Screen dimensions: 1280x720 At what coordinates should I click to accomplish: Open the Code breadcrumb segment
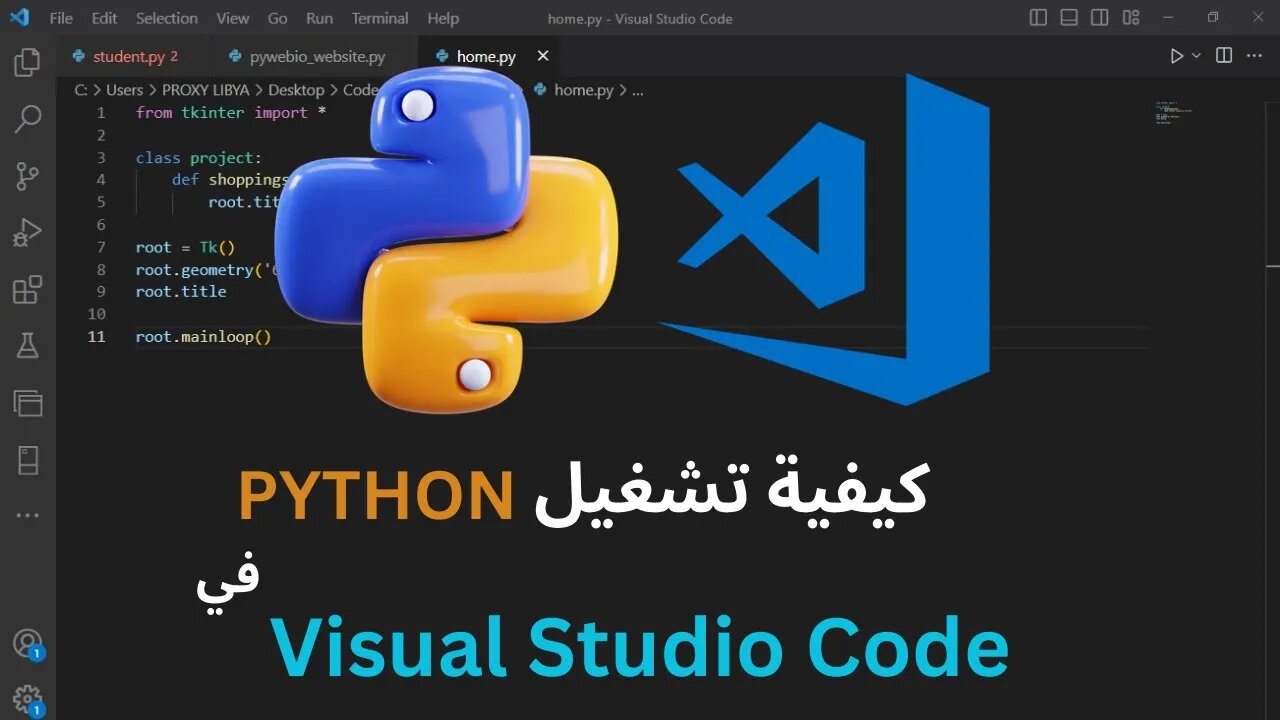(360, 90)
